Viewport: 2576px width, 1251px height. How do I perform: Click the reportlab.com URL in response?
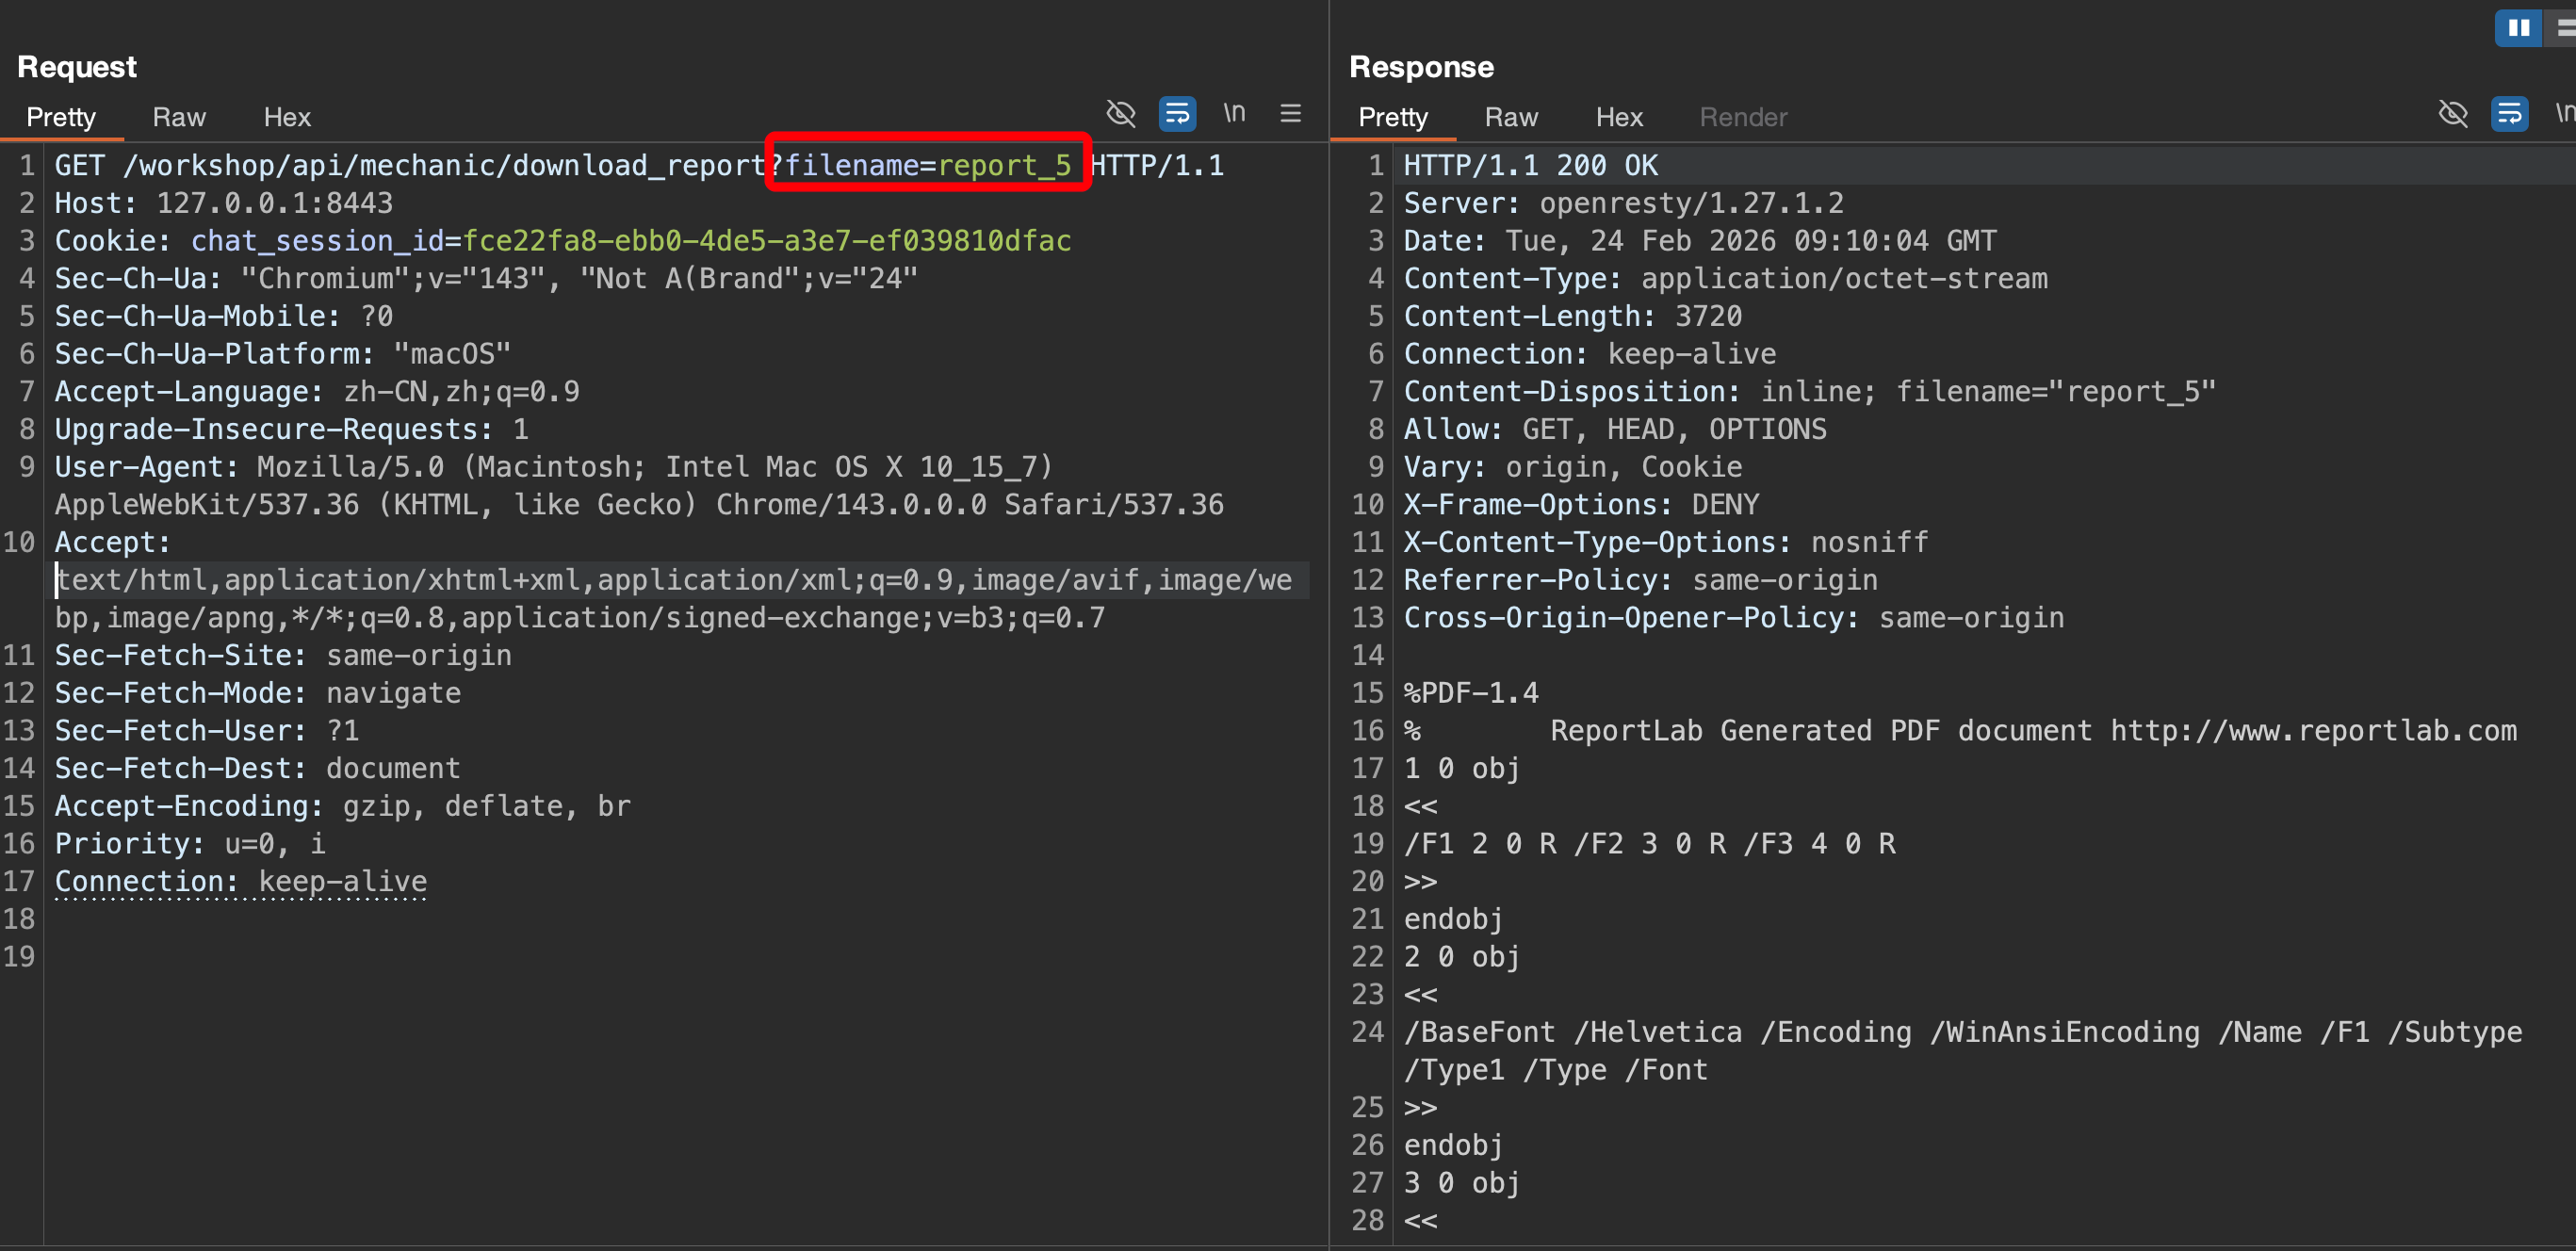(x=2313, y=731)
